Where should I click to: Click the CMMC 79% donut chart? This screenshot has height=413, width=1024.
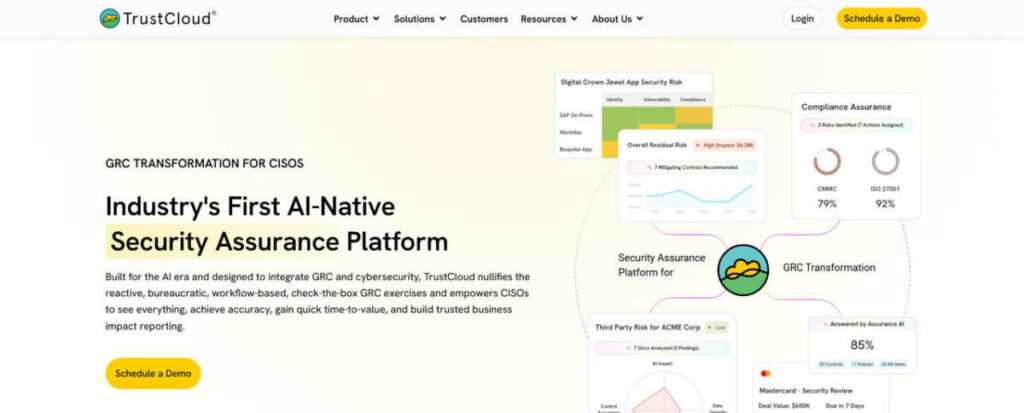[827, 162]
